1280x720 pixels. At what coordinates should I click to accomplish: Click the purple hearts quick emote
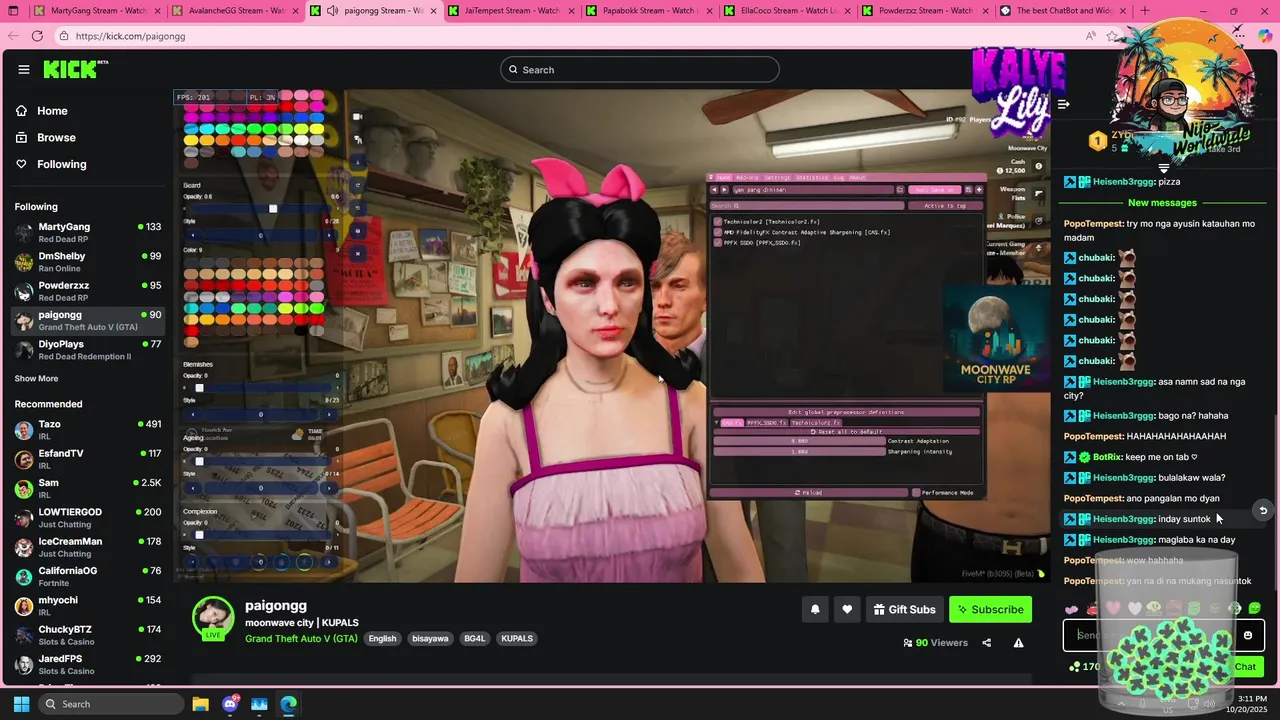coord(1072,609)
